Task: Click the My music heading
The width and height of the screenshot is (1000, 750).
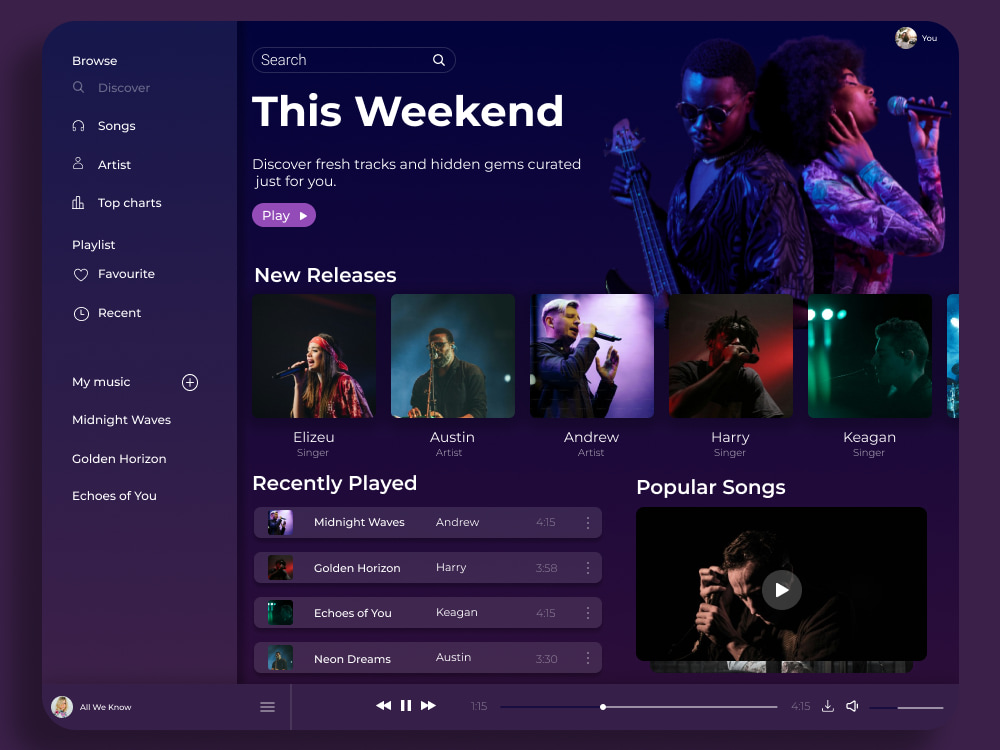Action: [x=101, y=381]
